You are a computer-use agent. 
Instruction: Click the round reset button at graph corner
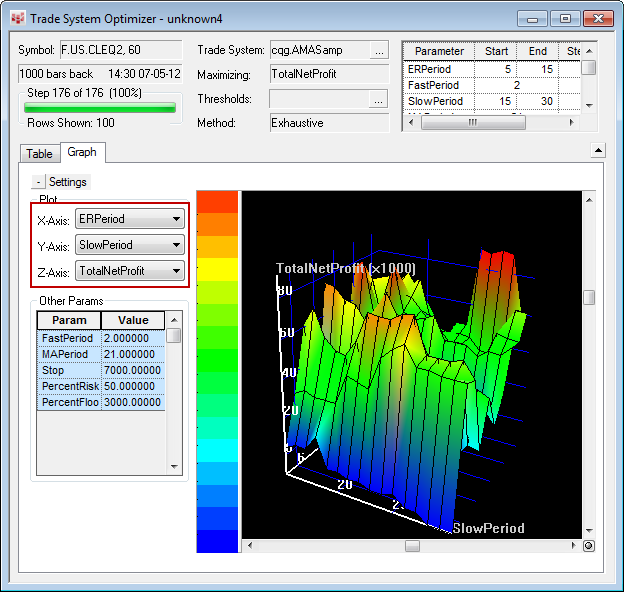(x=589, y=546)
